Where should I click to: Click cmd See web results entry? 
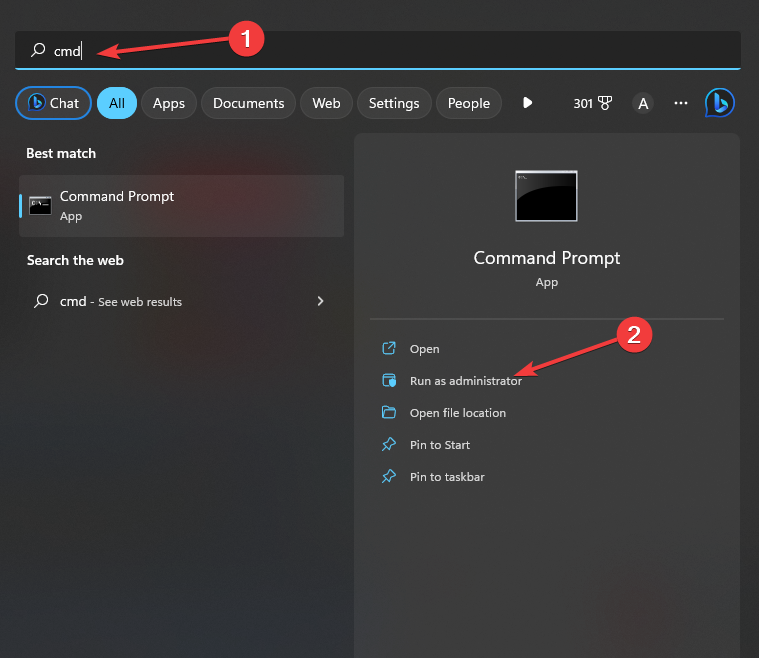pyautogui.click(x=182, y=301)
